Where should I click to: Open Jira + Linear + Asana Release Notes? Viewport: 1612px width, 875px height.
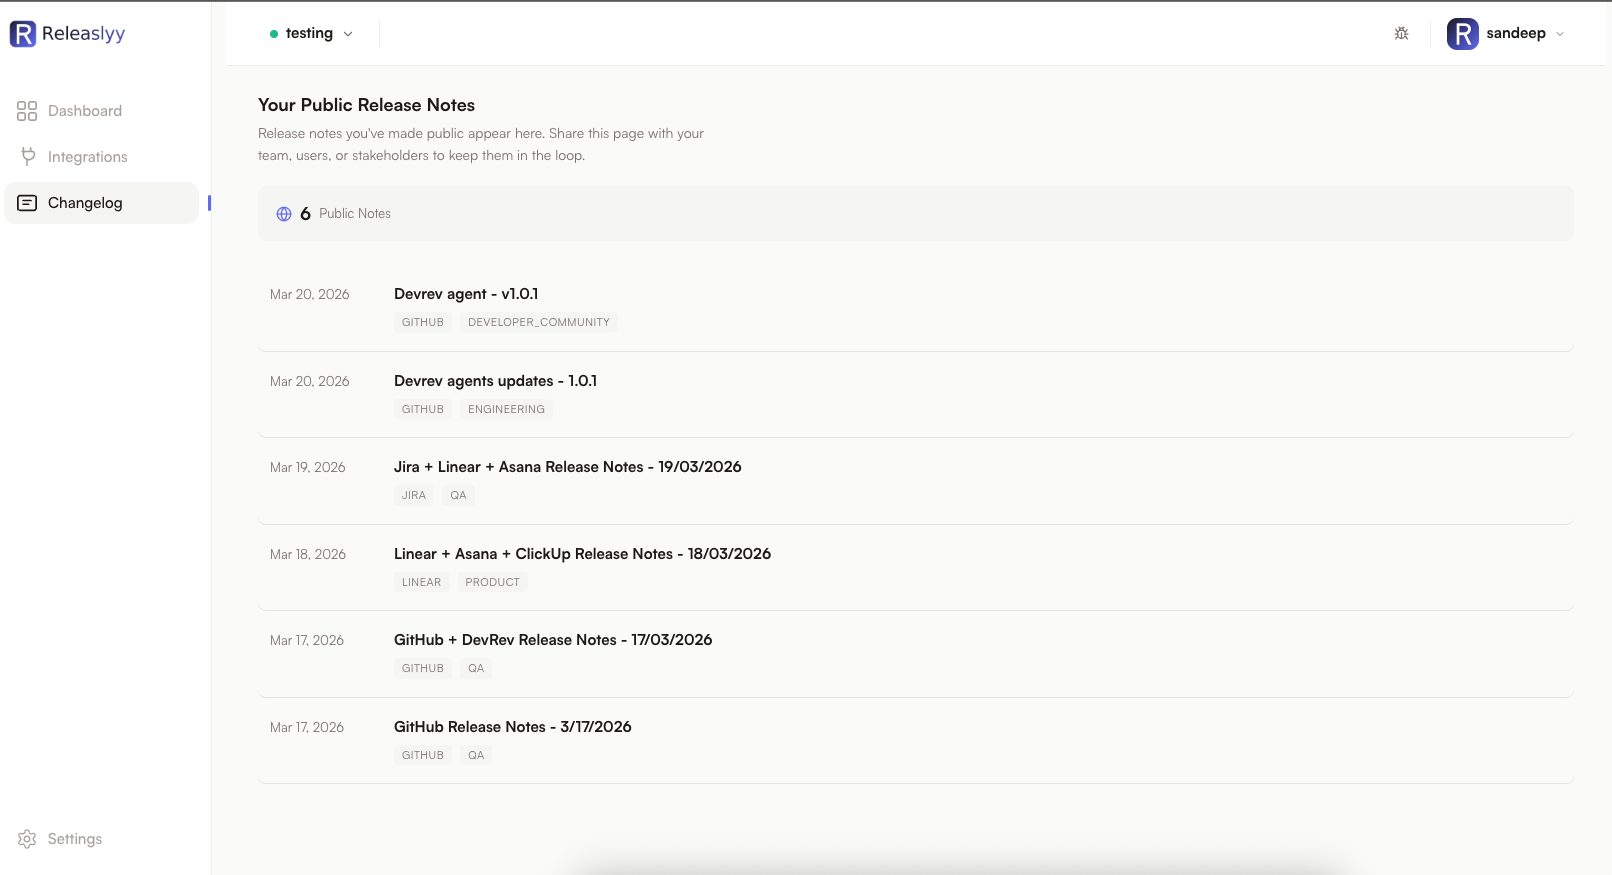[567, 467]
